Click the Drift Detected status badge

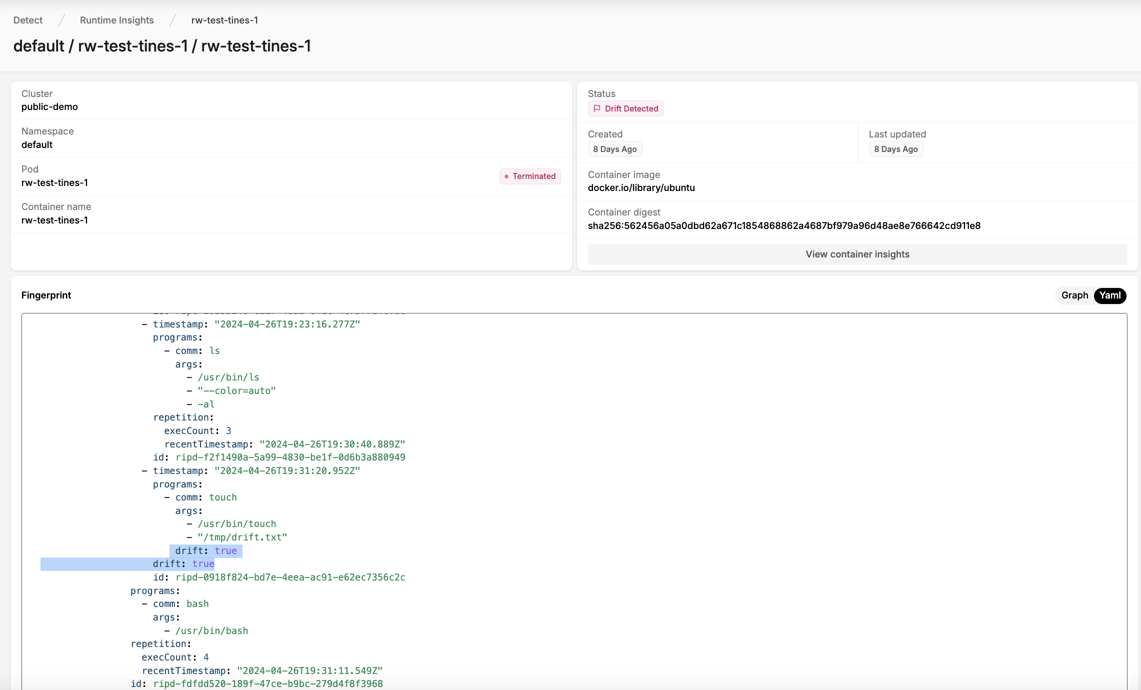[x=626, y=108]
